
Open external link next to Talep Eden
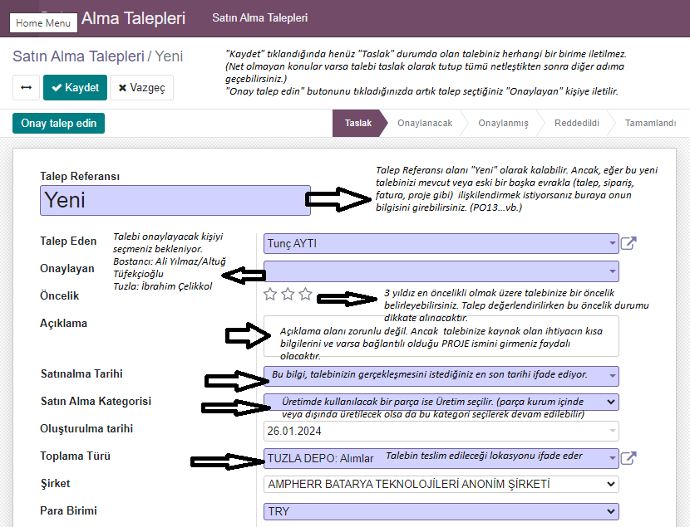pos(628,243)
